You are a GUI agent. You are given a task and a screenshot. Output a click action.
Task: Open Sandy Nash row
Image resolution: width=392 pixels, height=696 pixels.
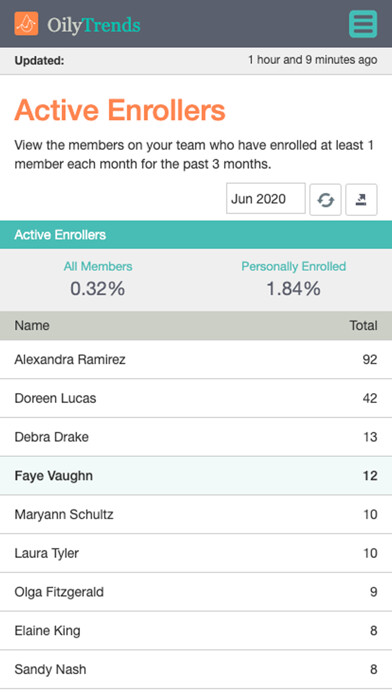(196, 669)
